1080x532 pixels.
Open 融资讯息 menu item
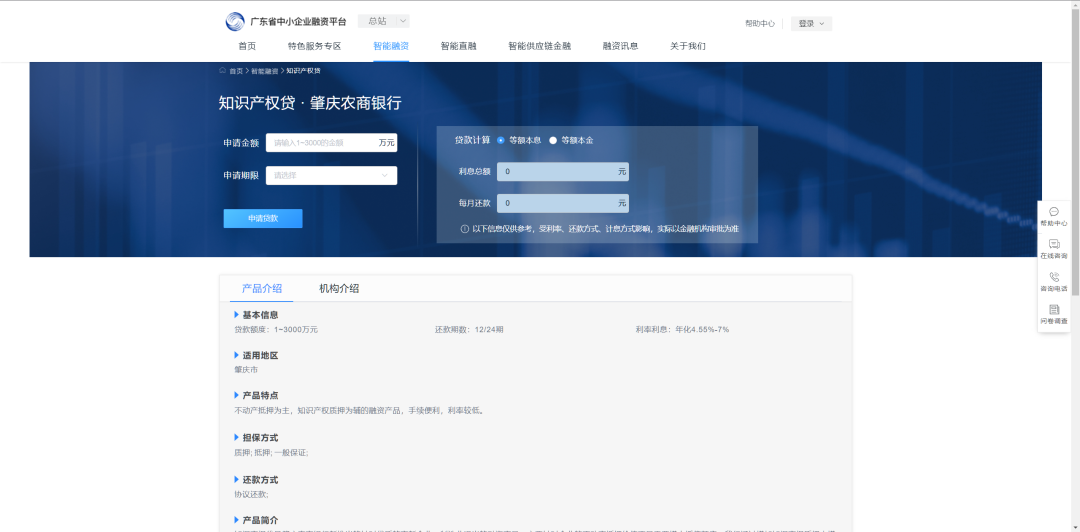[621, 46]
